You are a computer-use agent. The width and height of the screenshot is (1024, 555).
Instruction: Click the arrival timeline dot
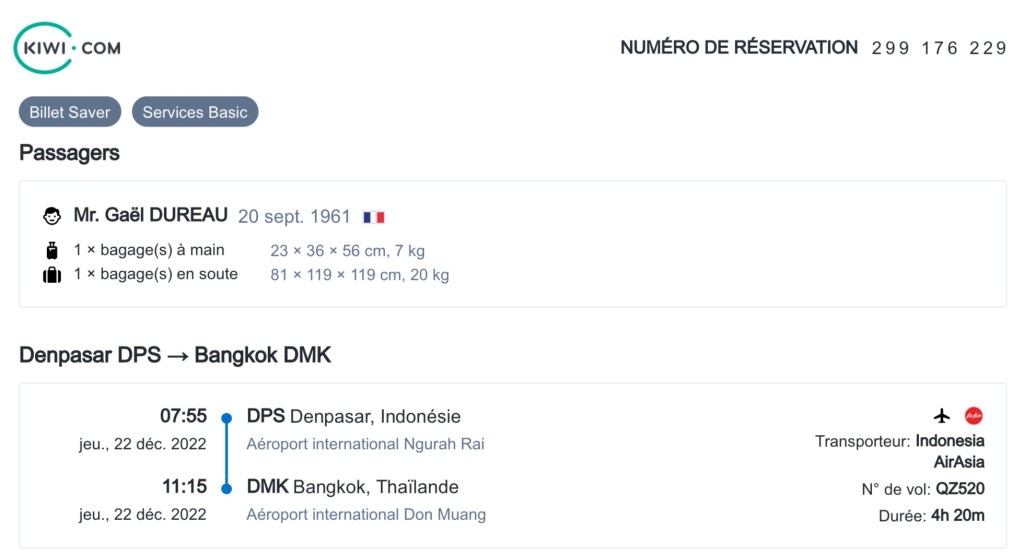pyautogui.click(x=227, y=488)
